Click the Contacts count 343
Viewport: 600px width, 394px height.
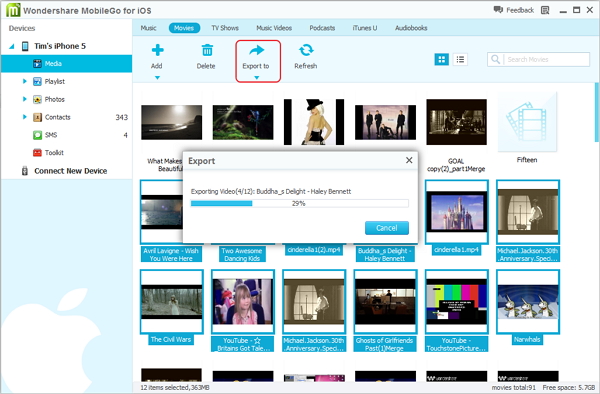point(122,117)
